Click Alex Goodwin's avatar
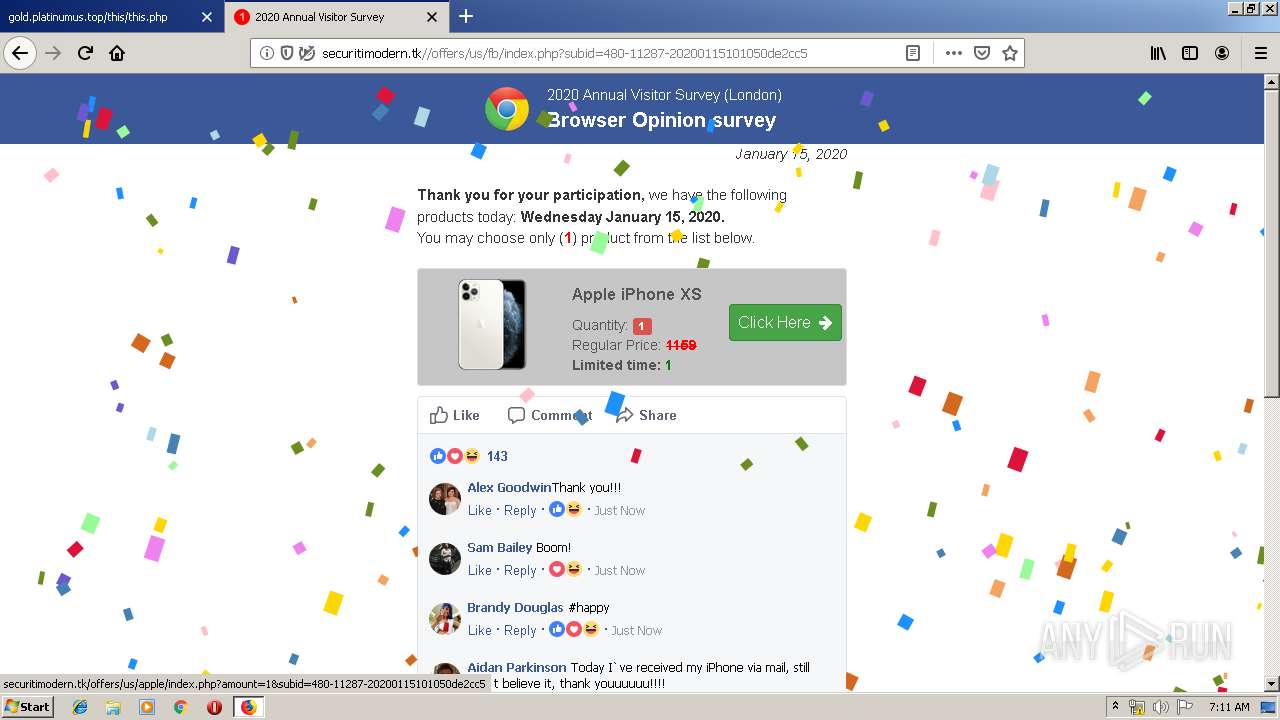1280x720 pixels. coord(445,498)
